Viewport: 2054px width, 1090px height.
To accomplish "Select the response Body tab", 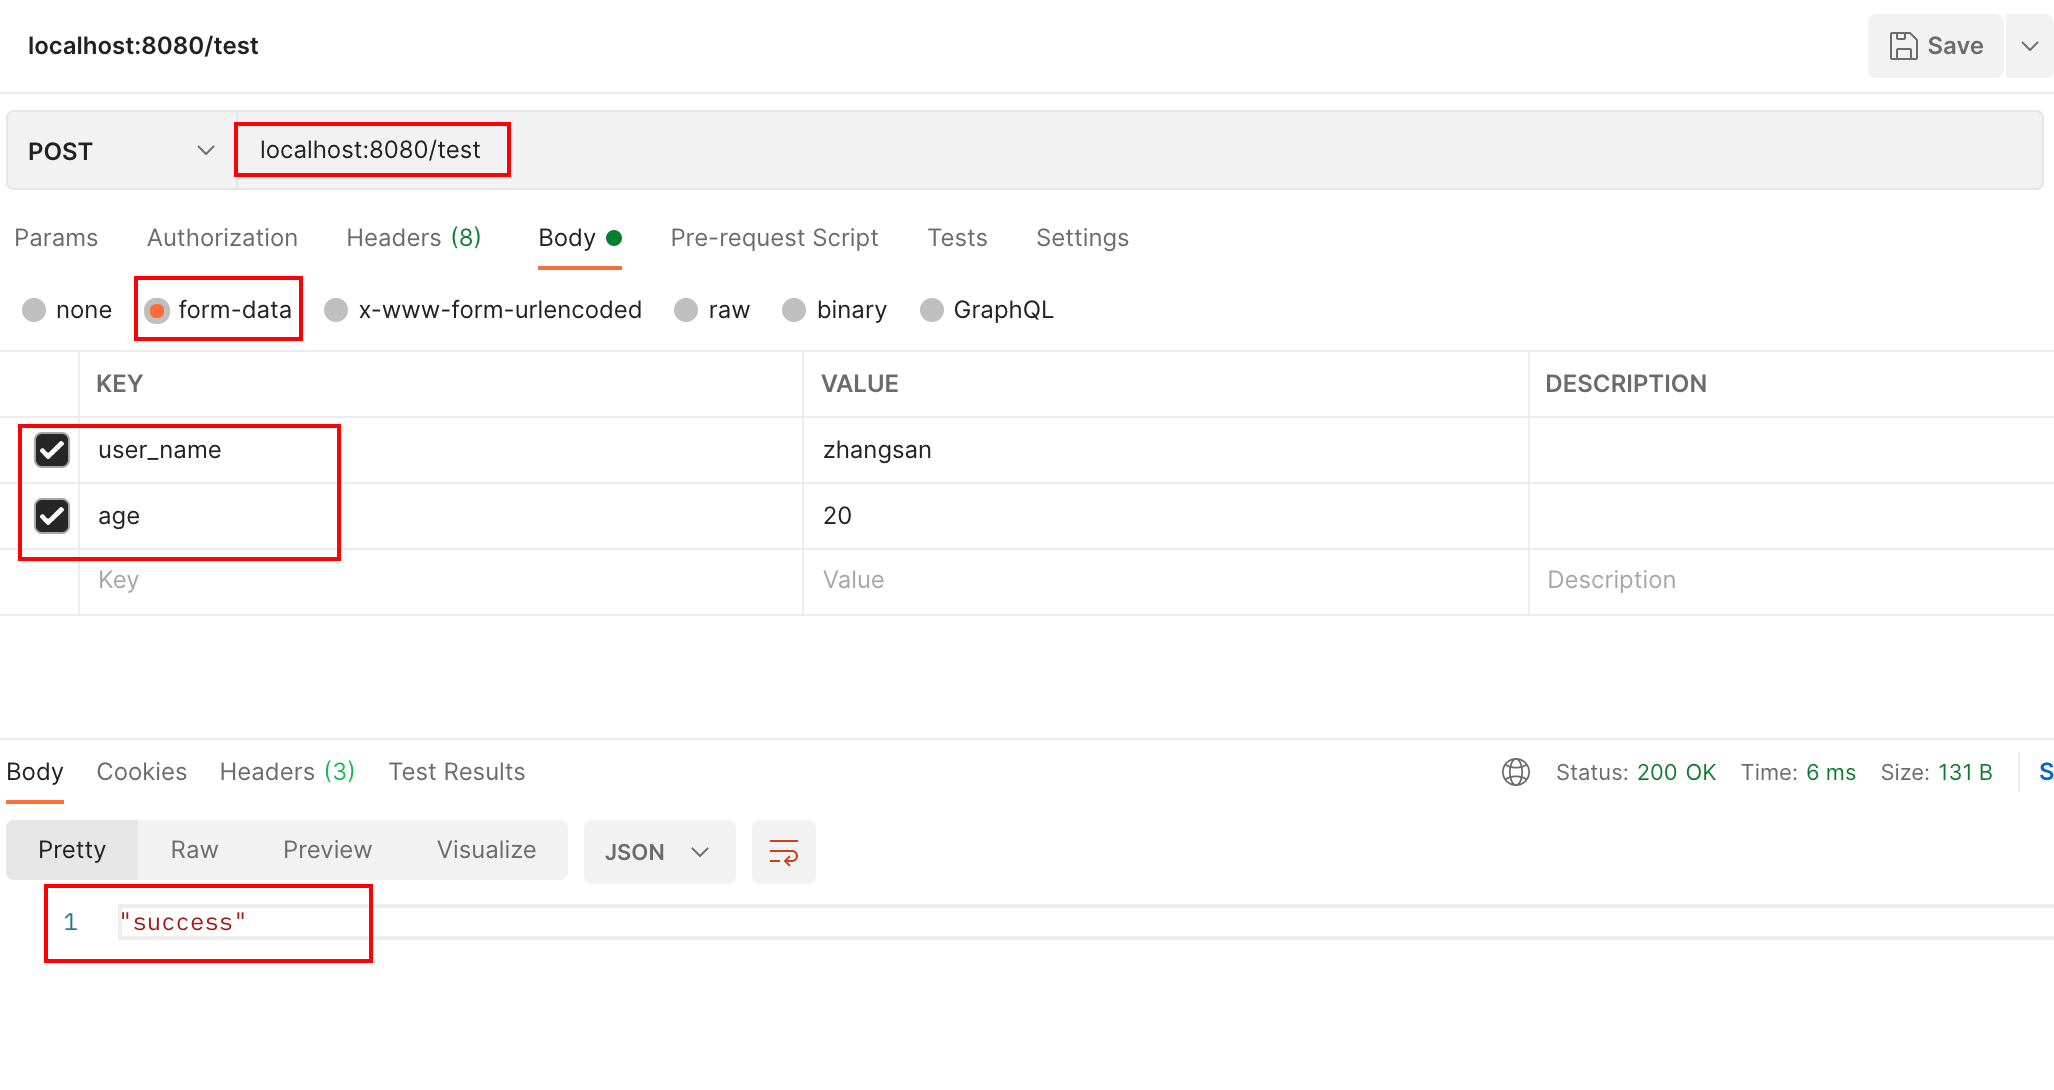I will pyautogui.click(x=35, y=772).
